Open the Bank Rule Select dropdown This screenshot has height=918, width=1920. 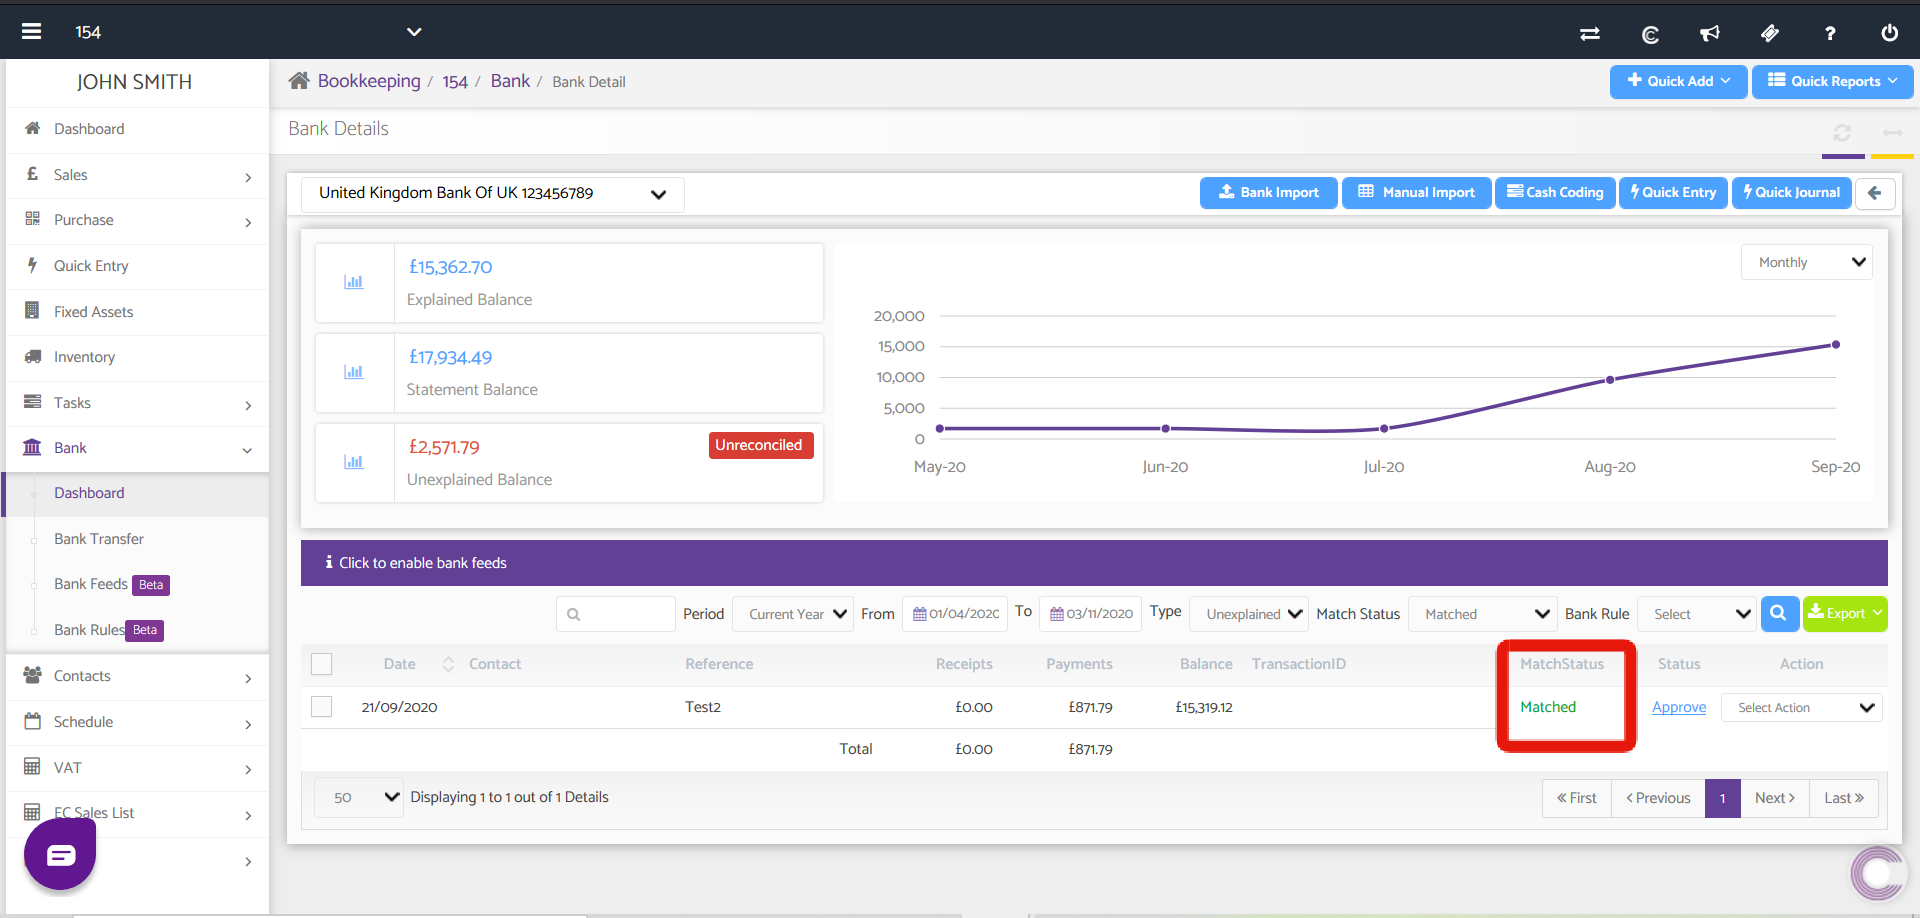tap(1696, 614)
